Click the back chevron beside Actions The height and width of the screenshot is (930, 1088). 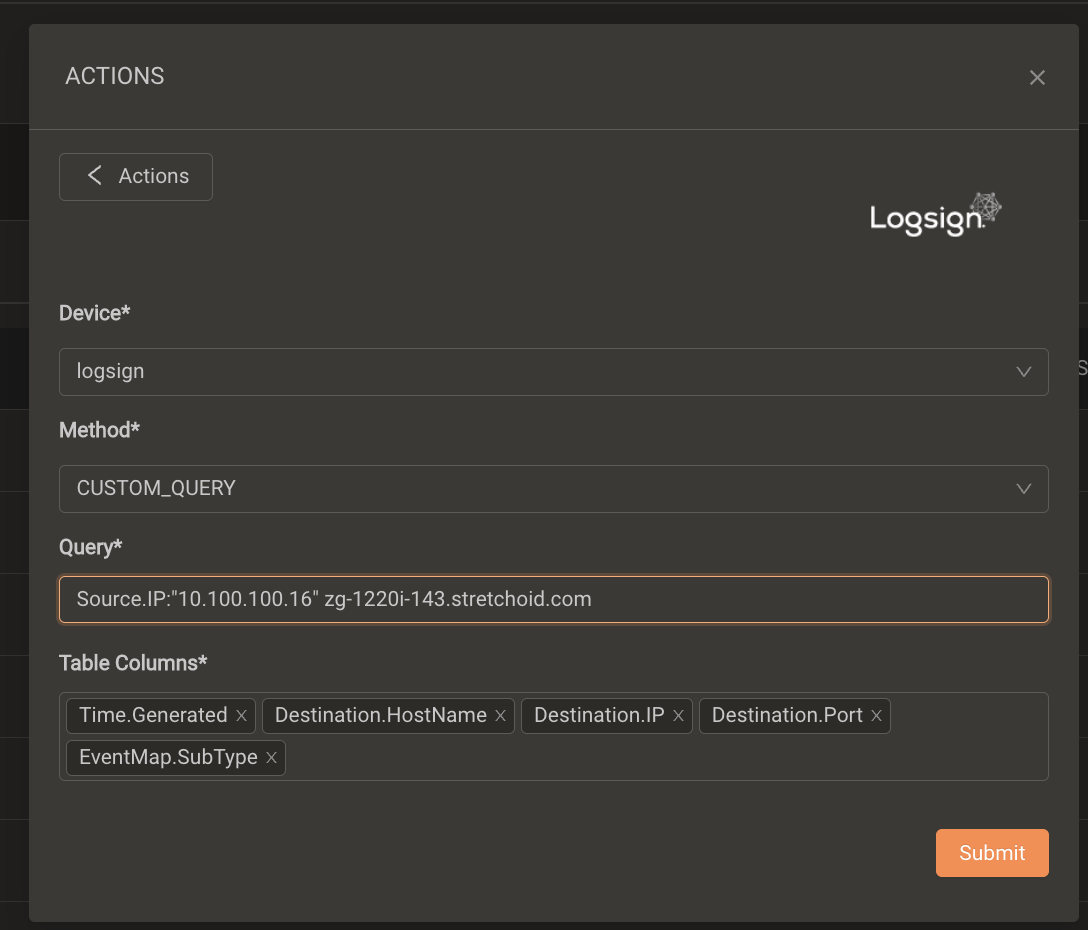95,175
